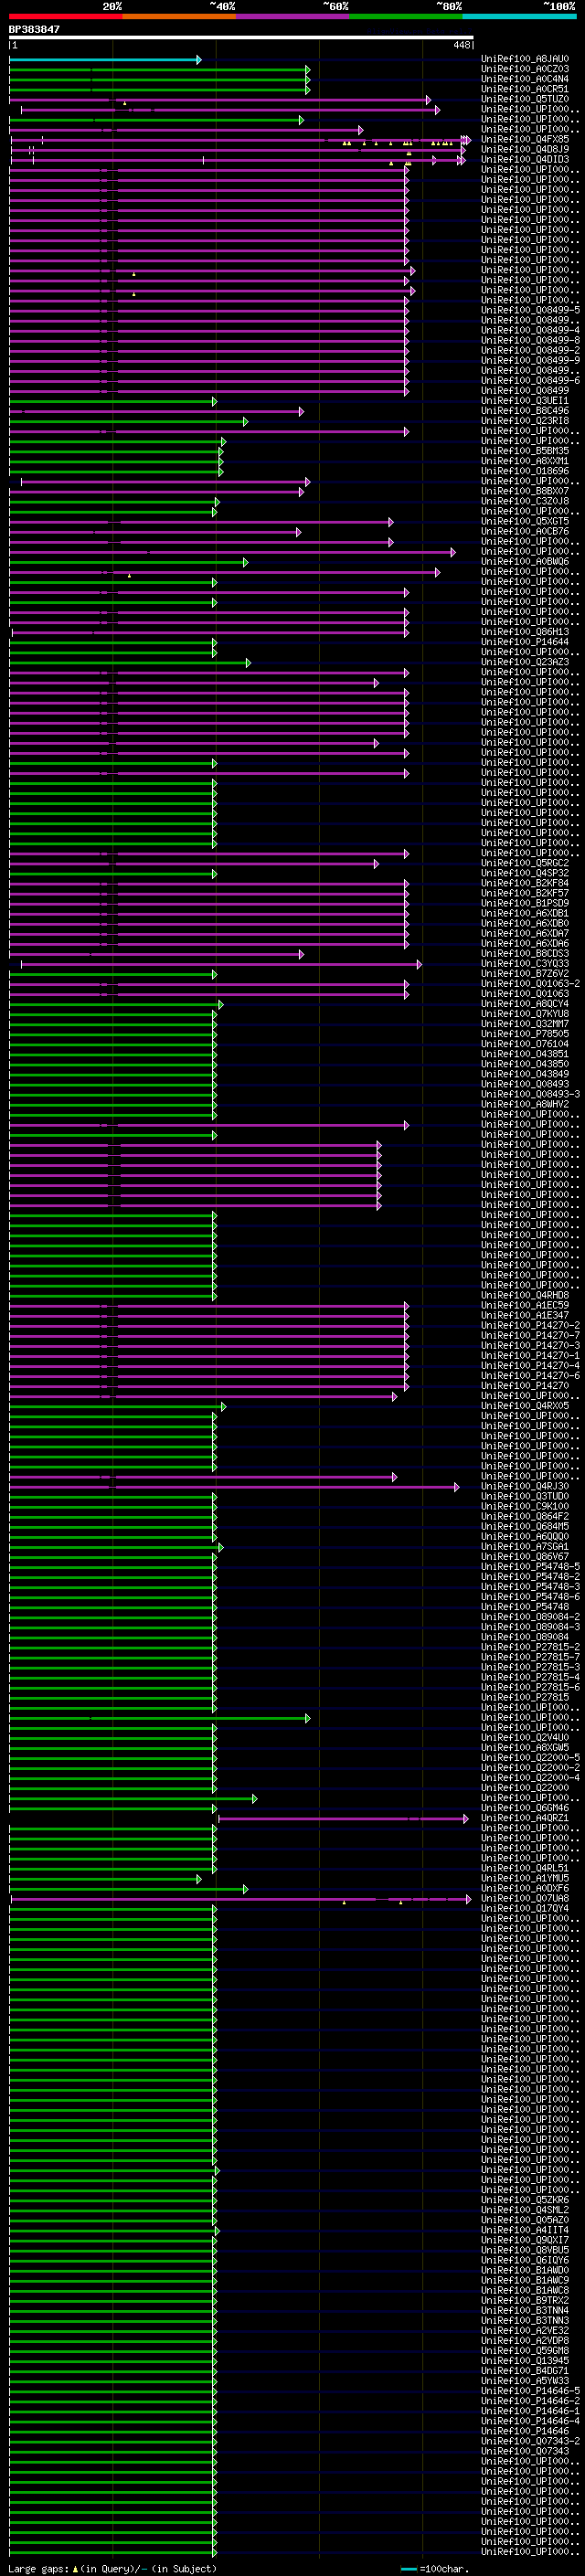Image resolution: width=585 pixels, height=2576 pixels.
Task: Click the UniRef100_P54748-5 row label
Action: (x=530, y=1567)
